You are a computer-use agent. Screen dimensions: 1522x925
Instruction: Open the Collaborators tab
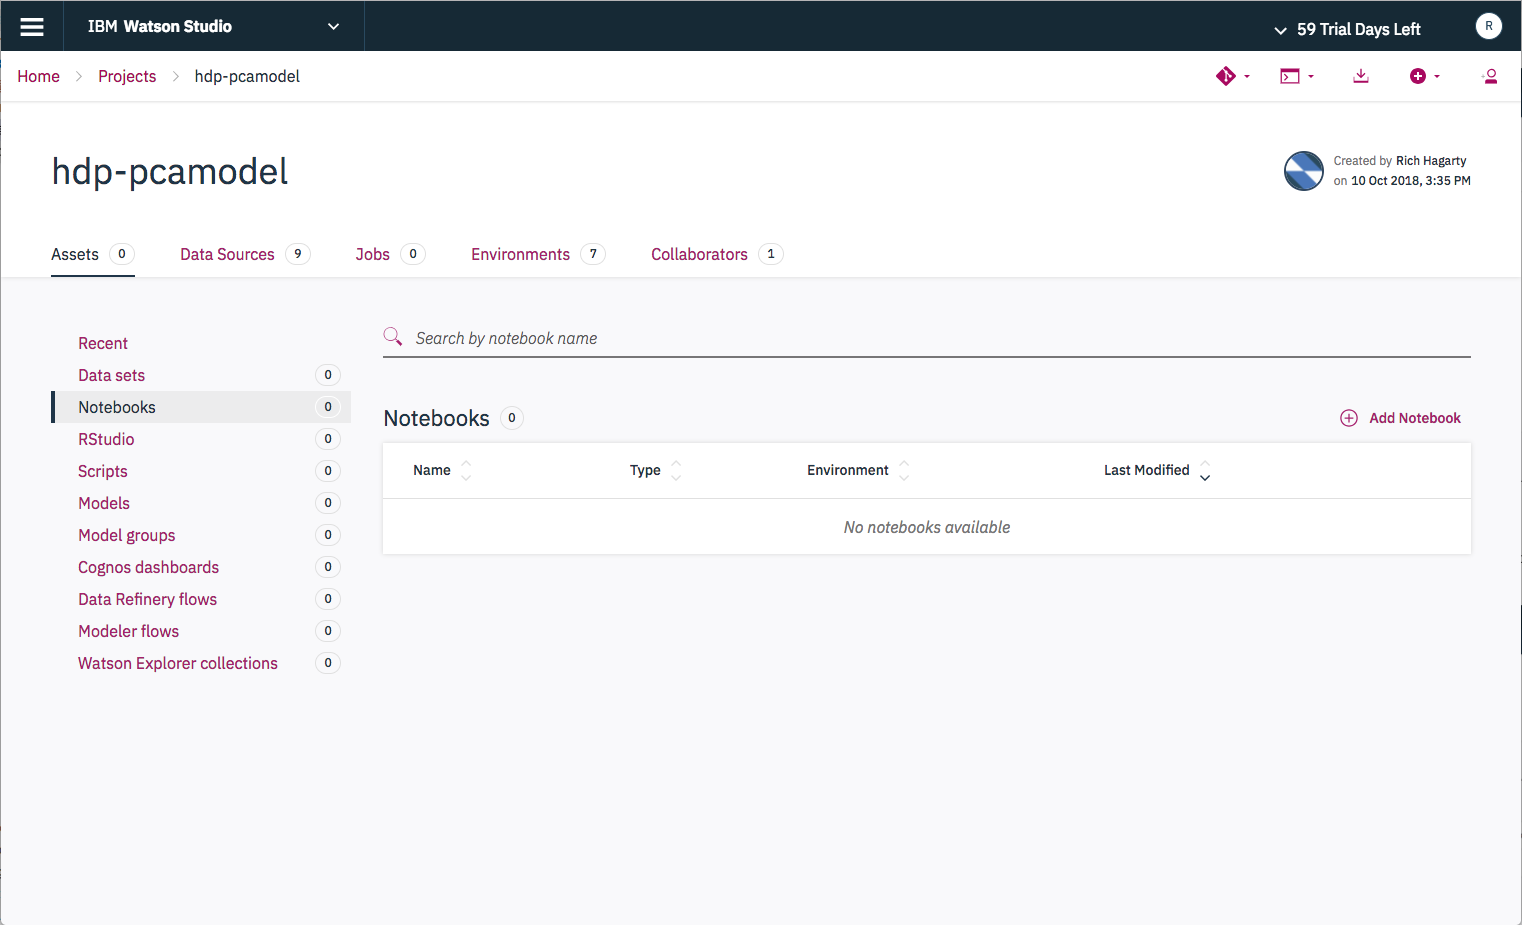pos(717,254)
